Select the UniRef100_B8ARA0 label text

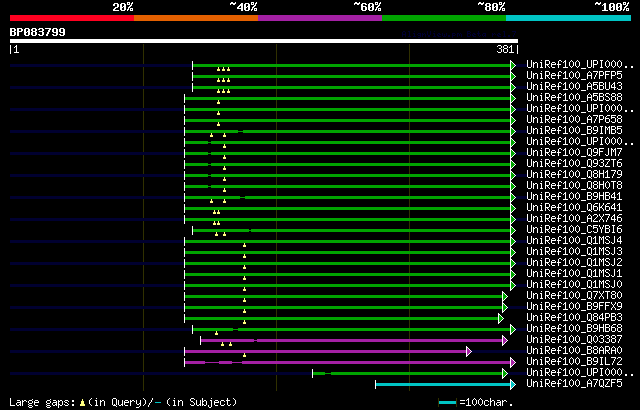tap(574, 351)
